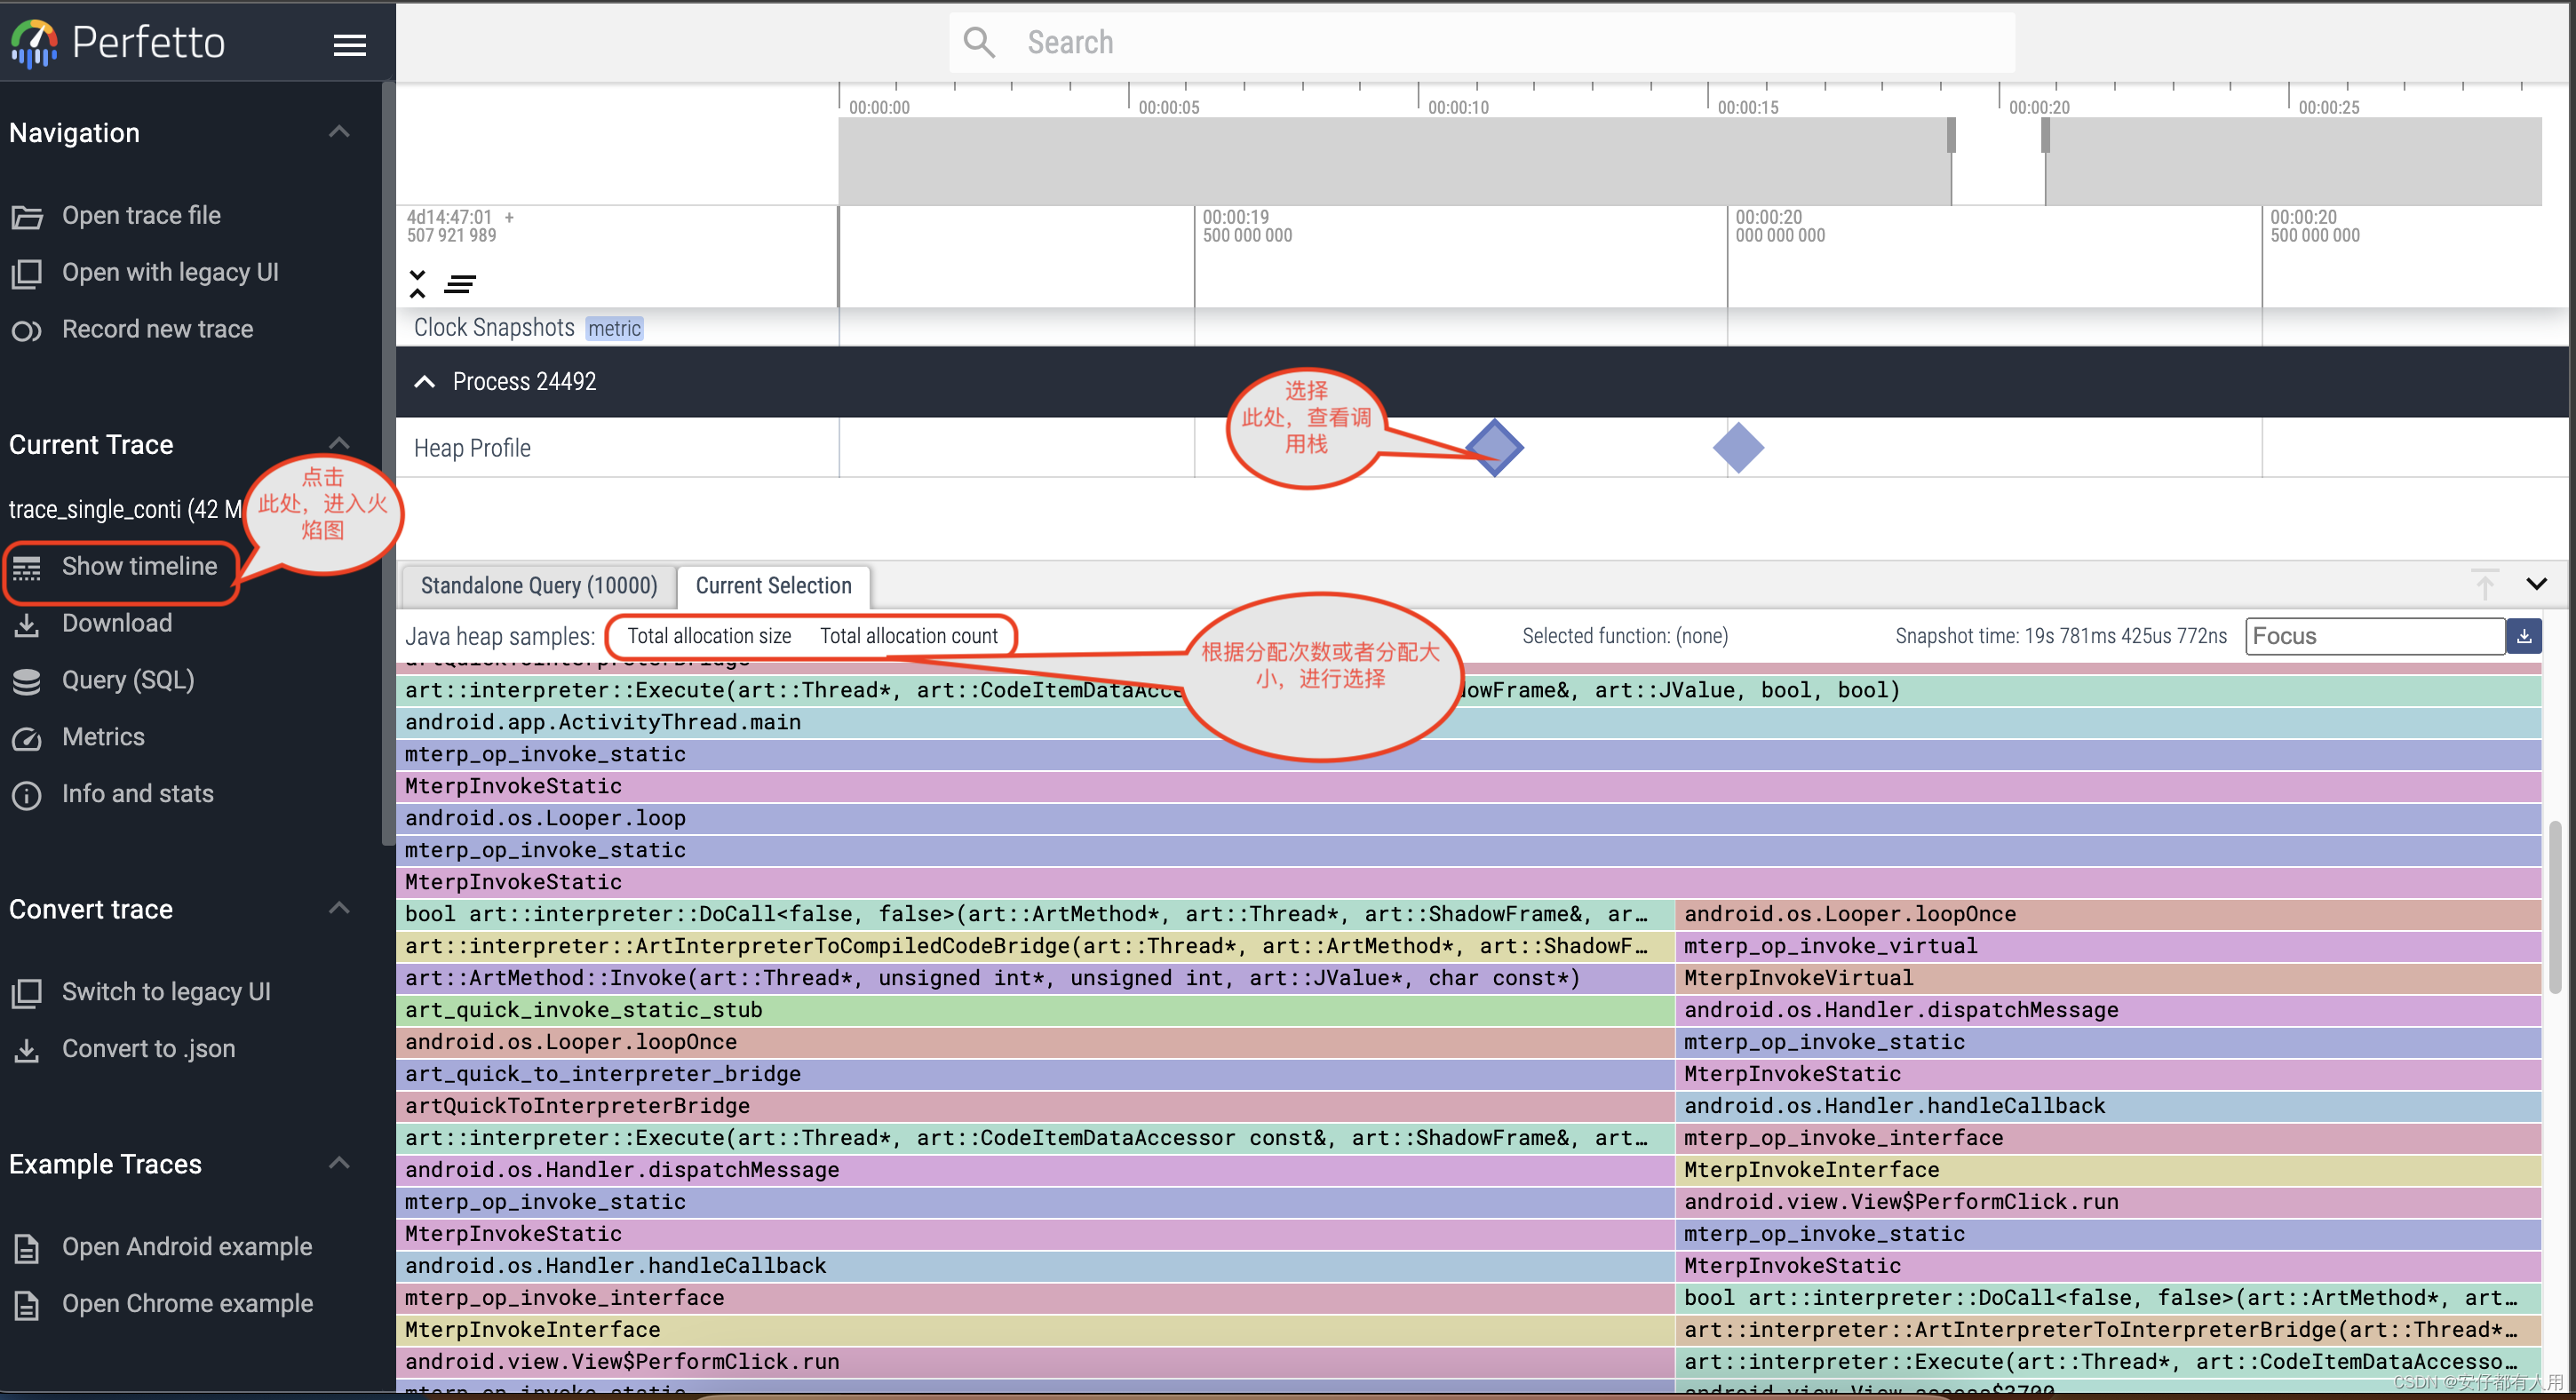
Task: Click Open Android example link
Action: pyautogui.click(x=186, y=1245)
